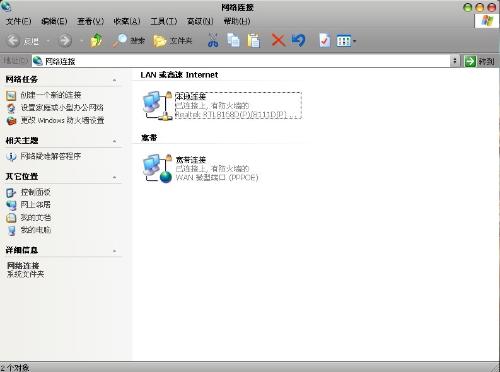Click the Cut scissors icon
The image size is (500, 372).
(x=213, y=40)
